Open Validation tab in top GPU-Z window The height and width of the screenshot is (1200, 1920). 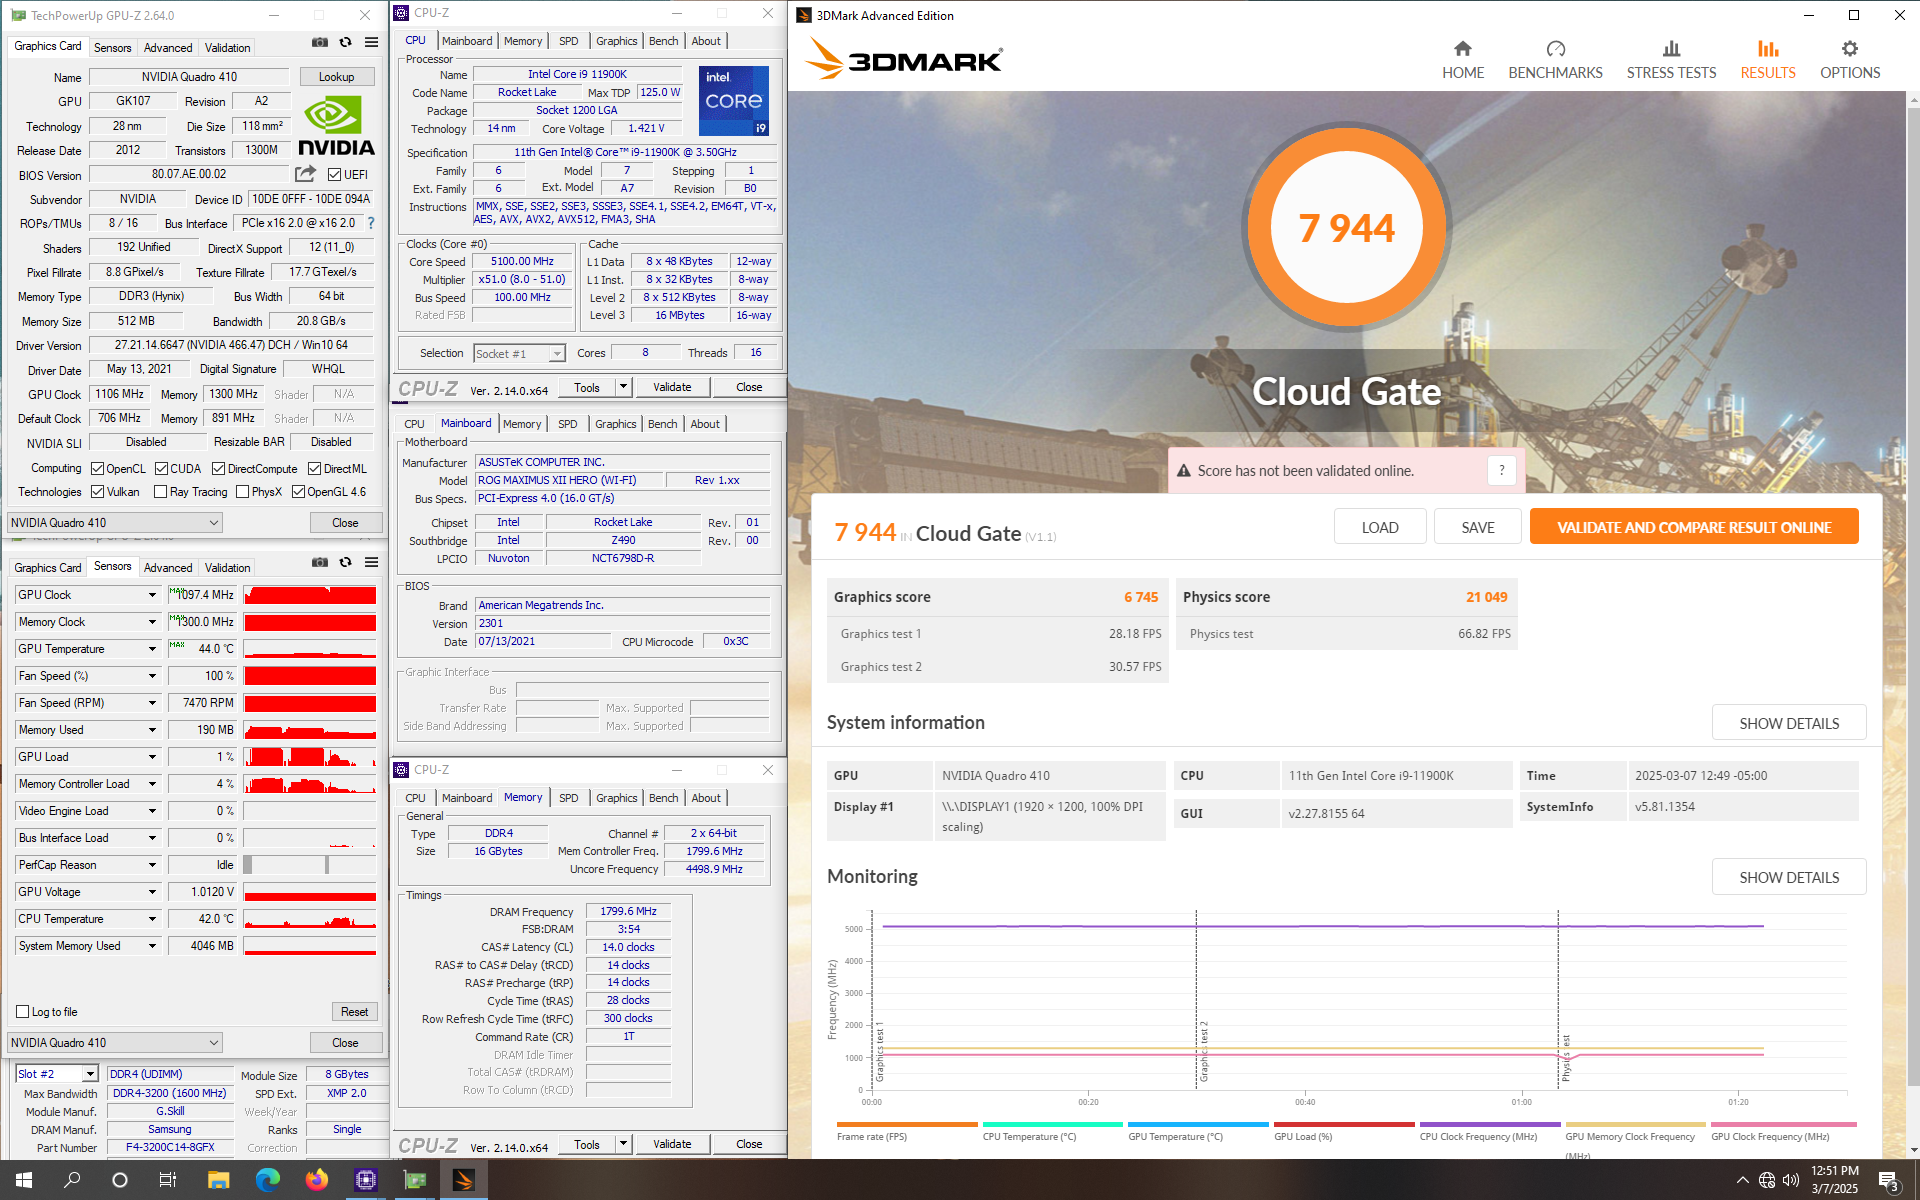(x=227, y=47)
